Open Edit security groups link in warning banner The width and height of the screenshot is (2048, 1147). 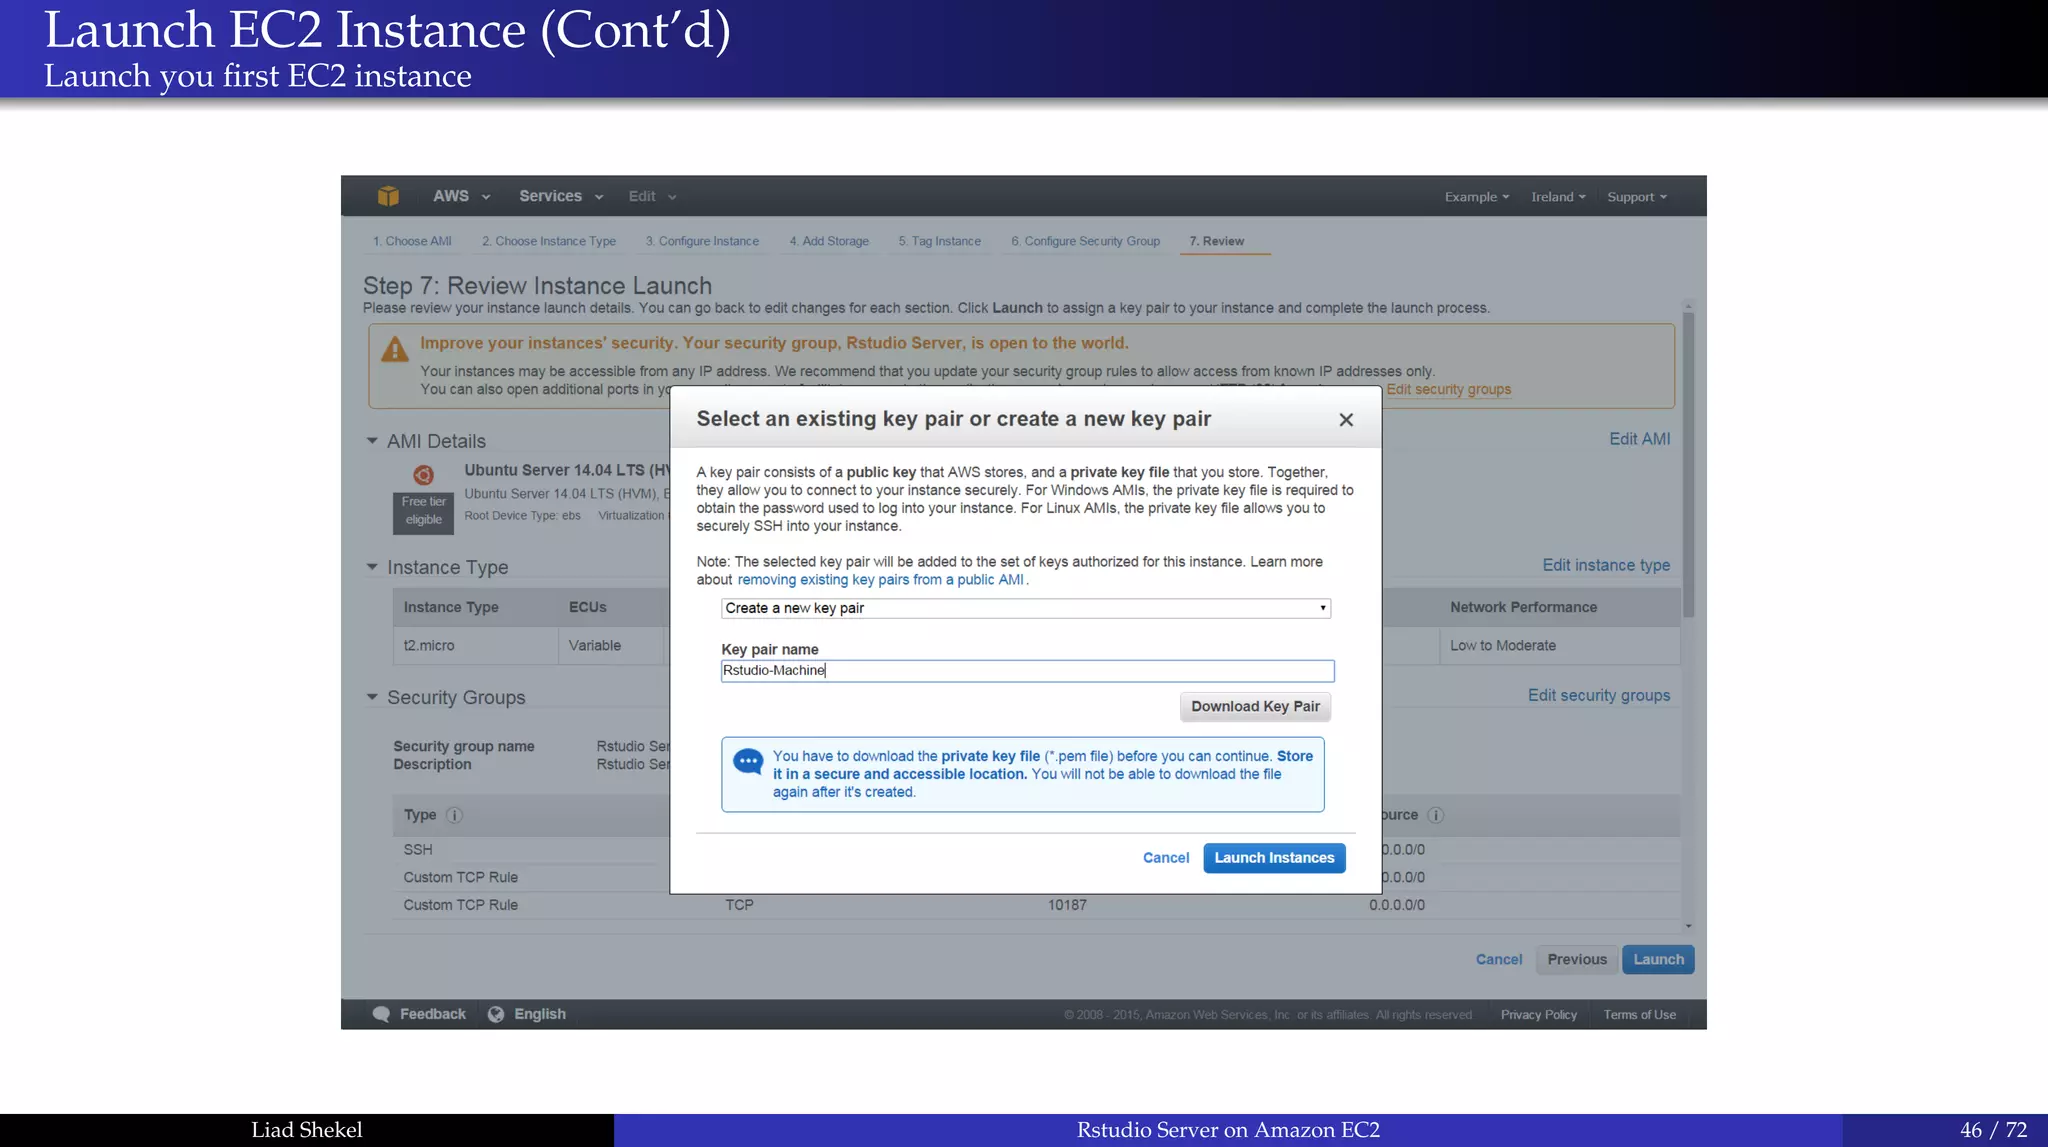(1448, 389)
